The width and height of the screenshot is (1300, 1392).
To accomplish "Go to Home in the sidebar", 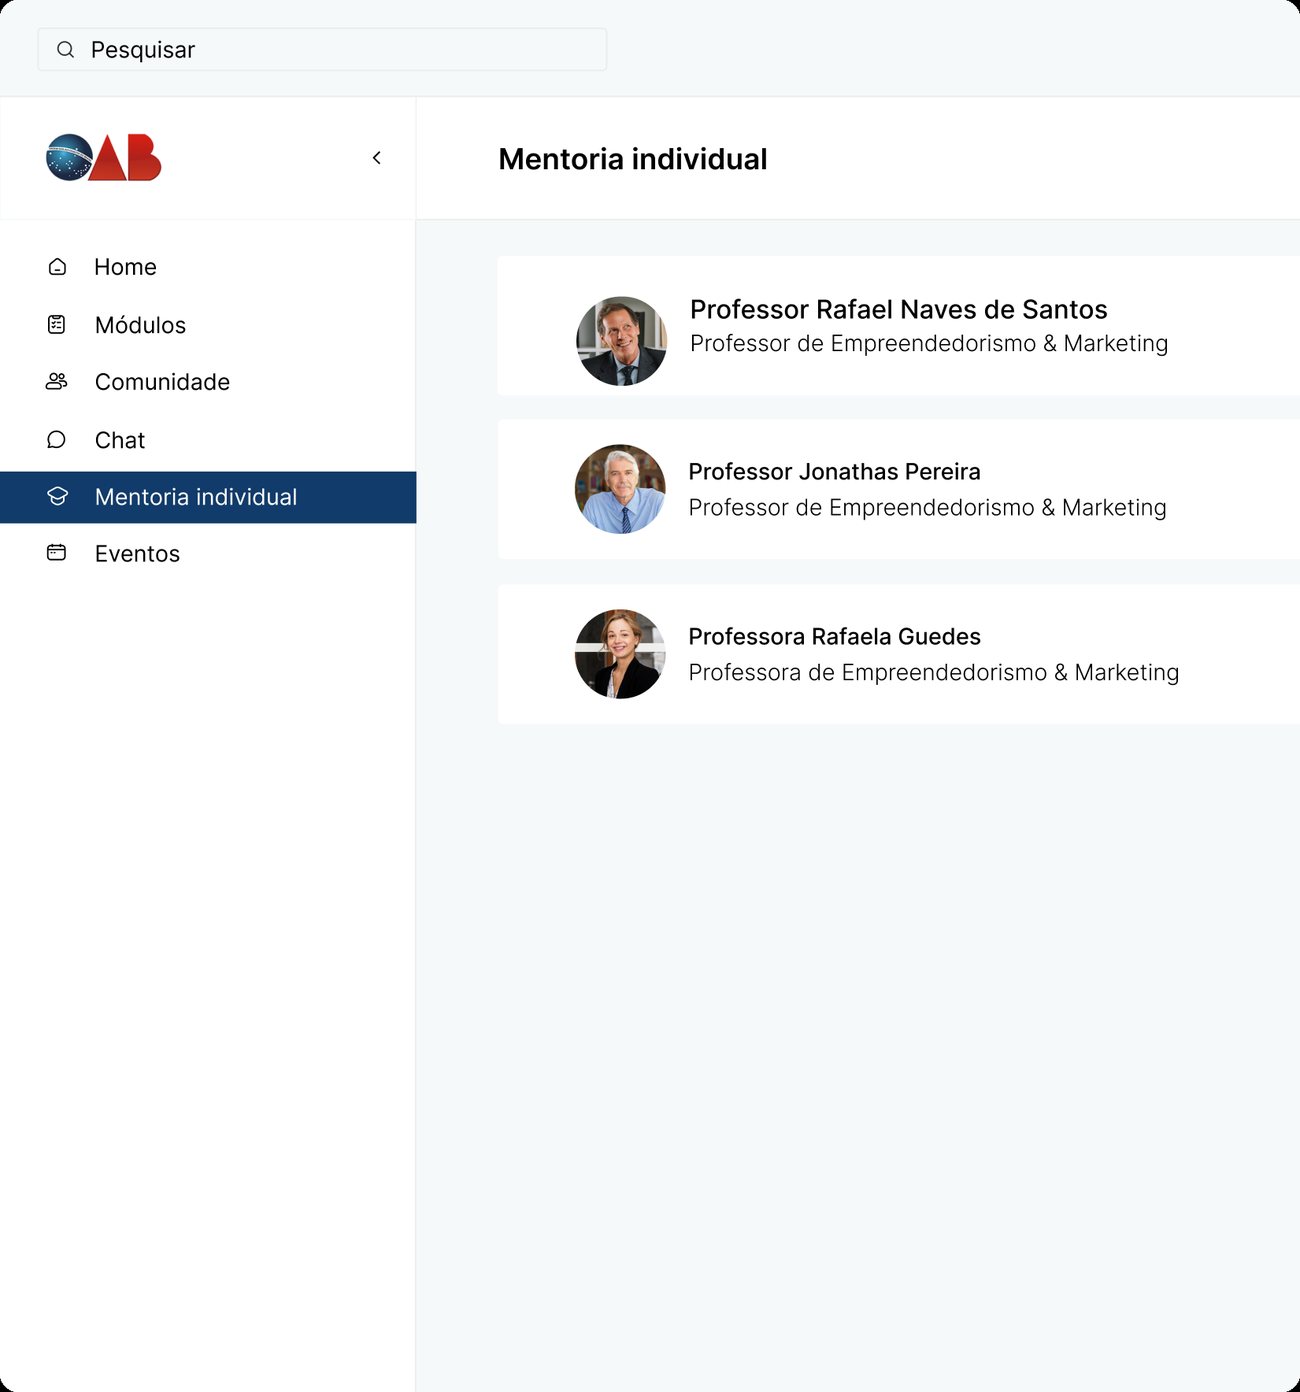I will pos(125,267).
